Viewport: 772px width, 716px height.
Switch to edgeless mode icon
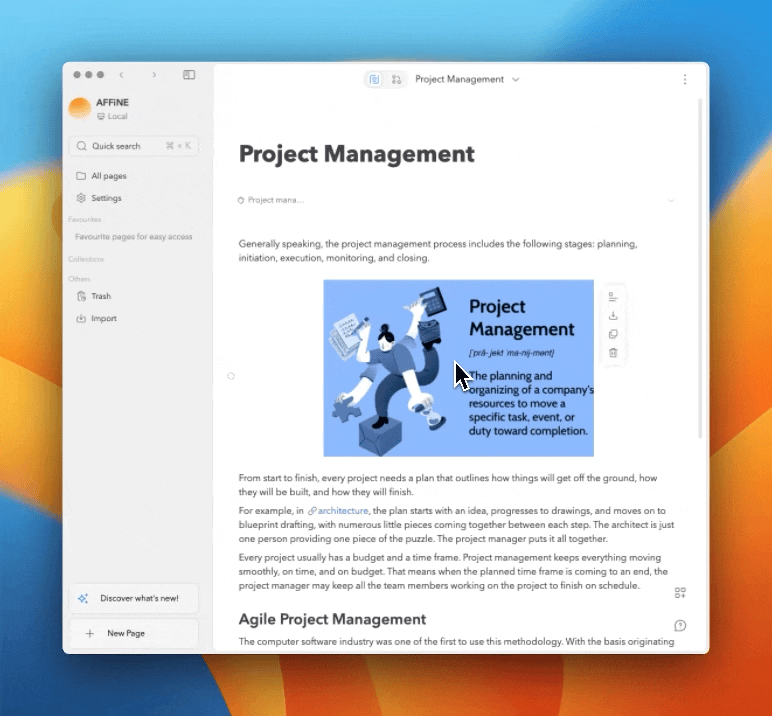tap(396, 79)
